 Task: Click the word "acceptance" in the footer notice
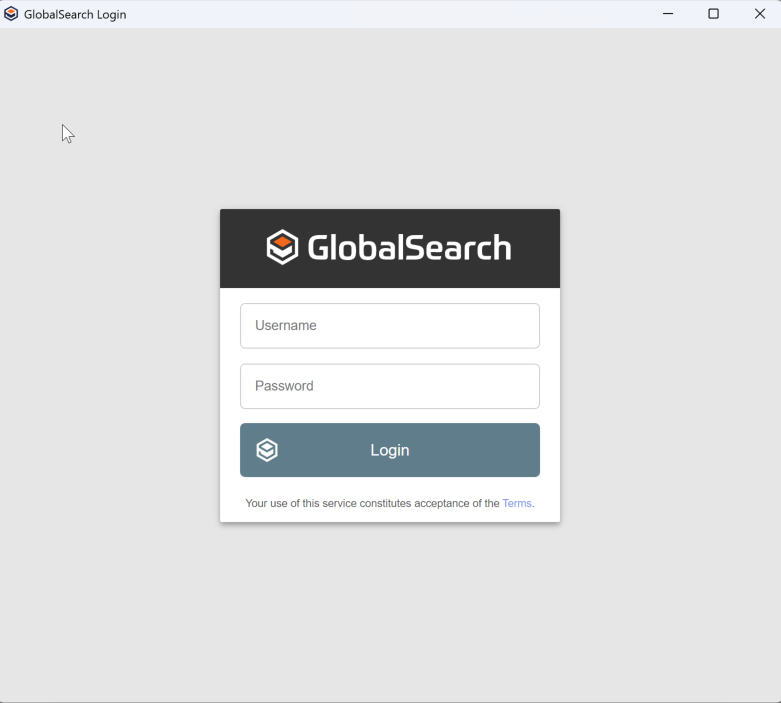click(448, 504)
